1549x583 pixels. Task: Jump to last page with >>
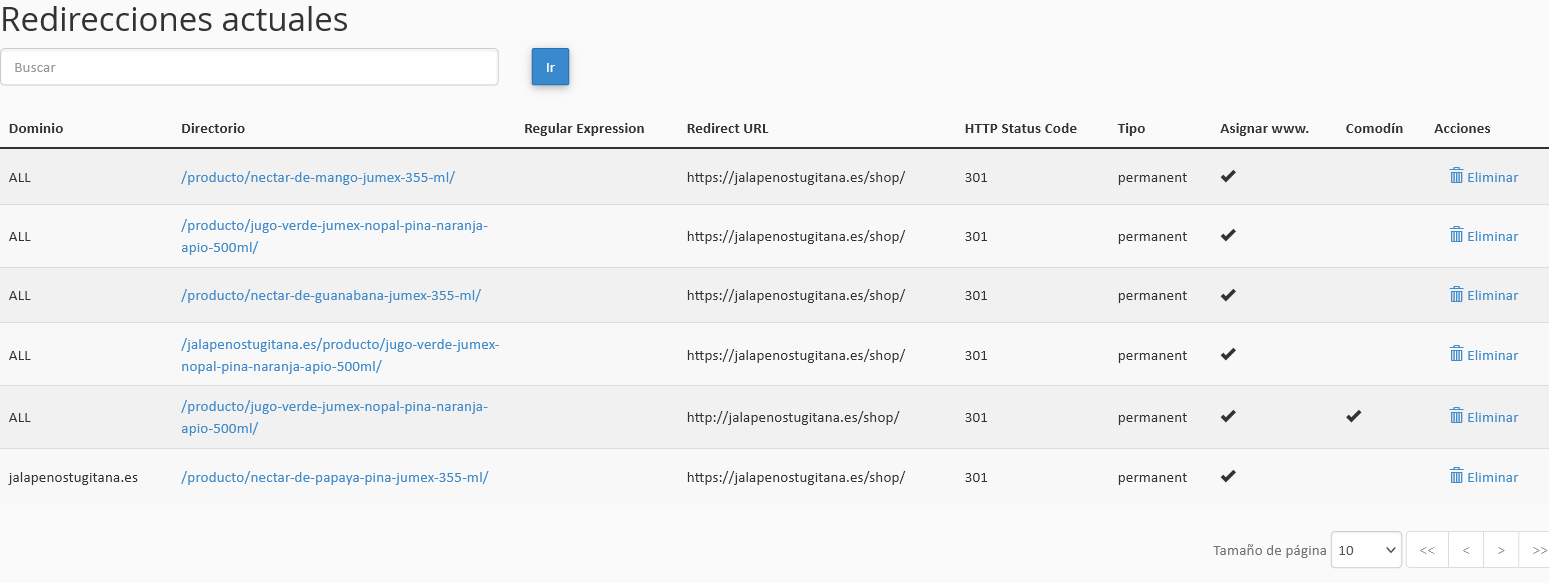pyautogui.click(x=1535, y=550)
